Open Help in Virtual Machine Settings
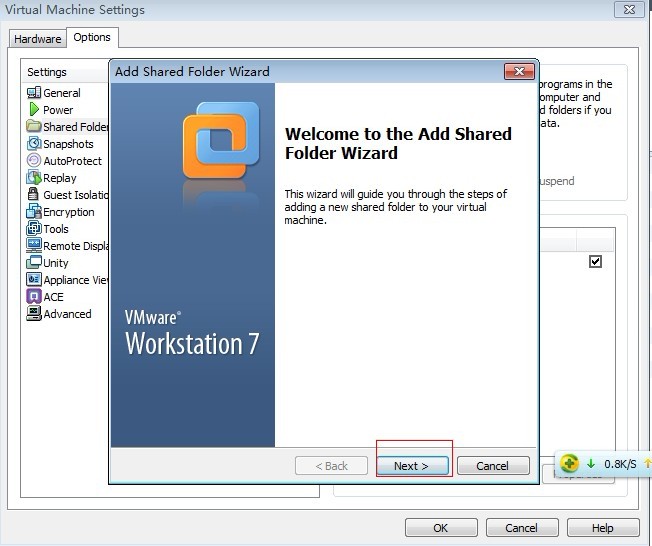The height and width of the screenshot is (546, 652). pyautogui.click(x=603, y=528)
